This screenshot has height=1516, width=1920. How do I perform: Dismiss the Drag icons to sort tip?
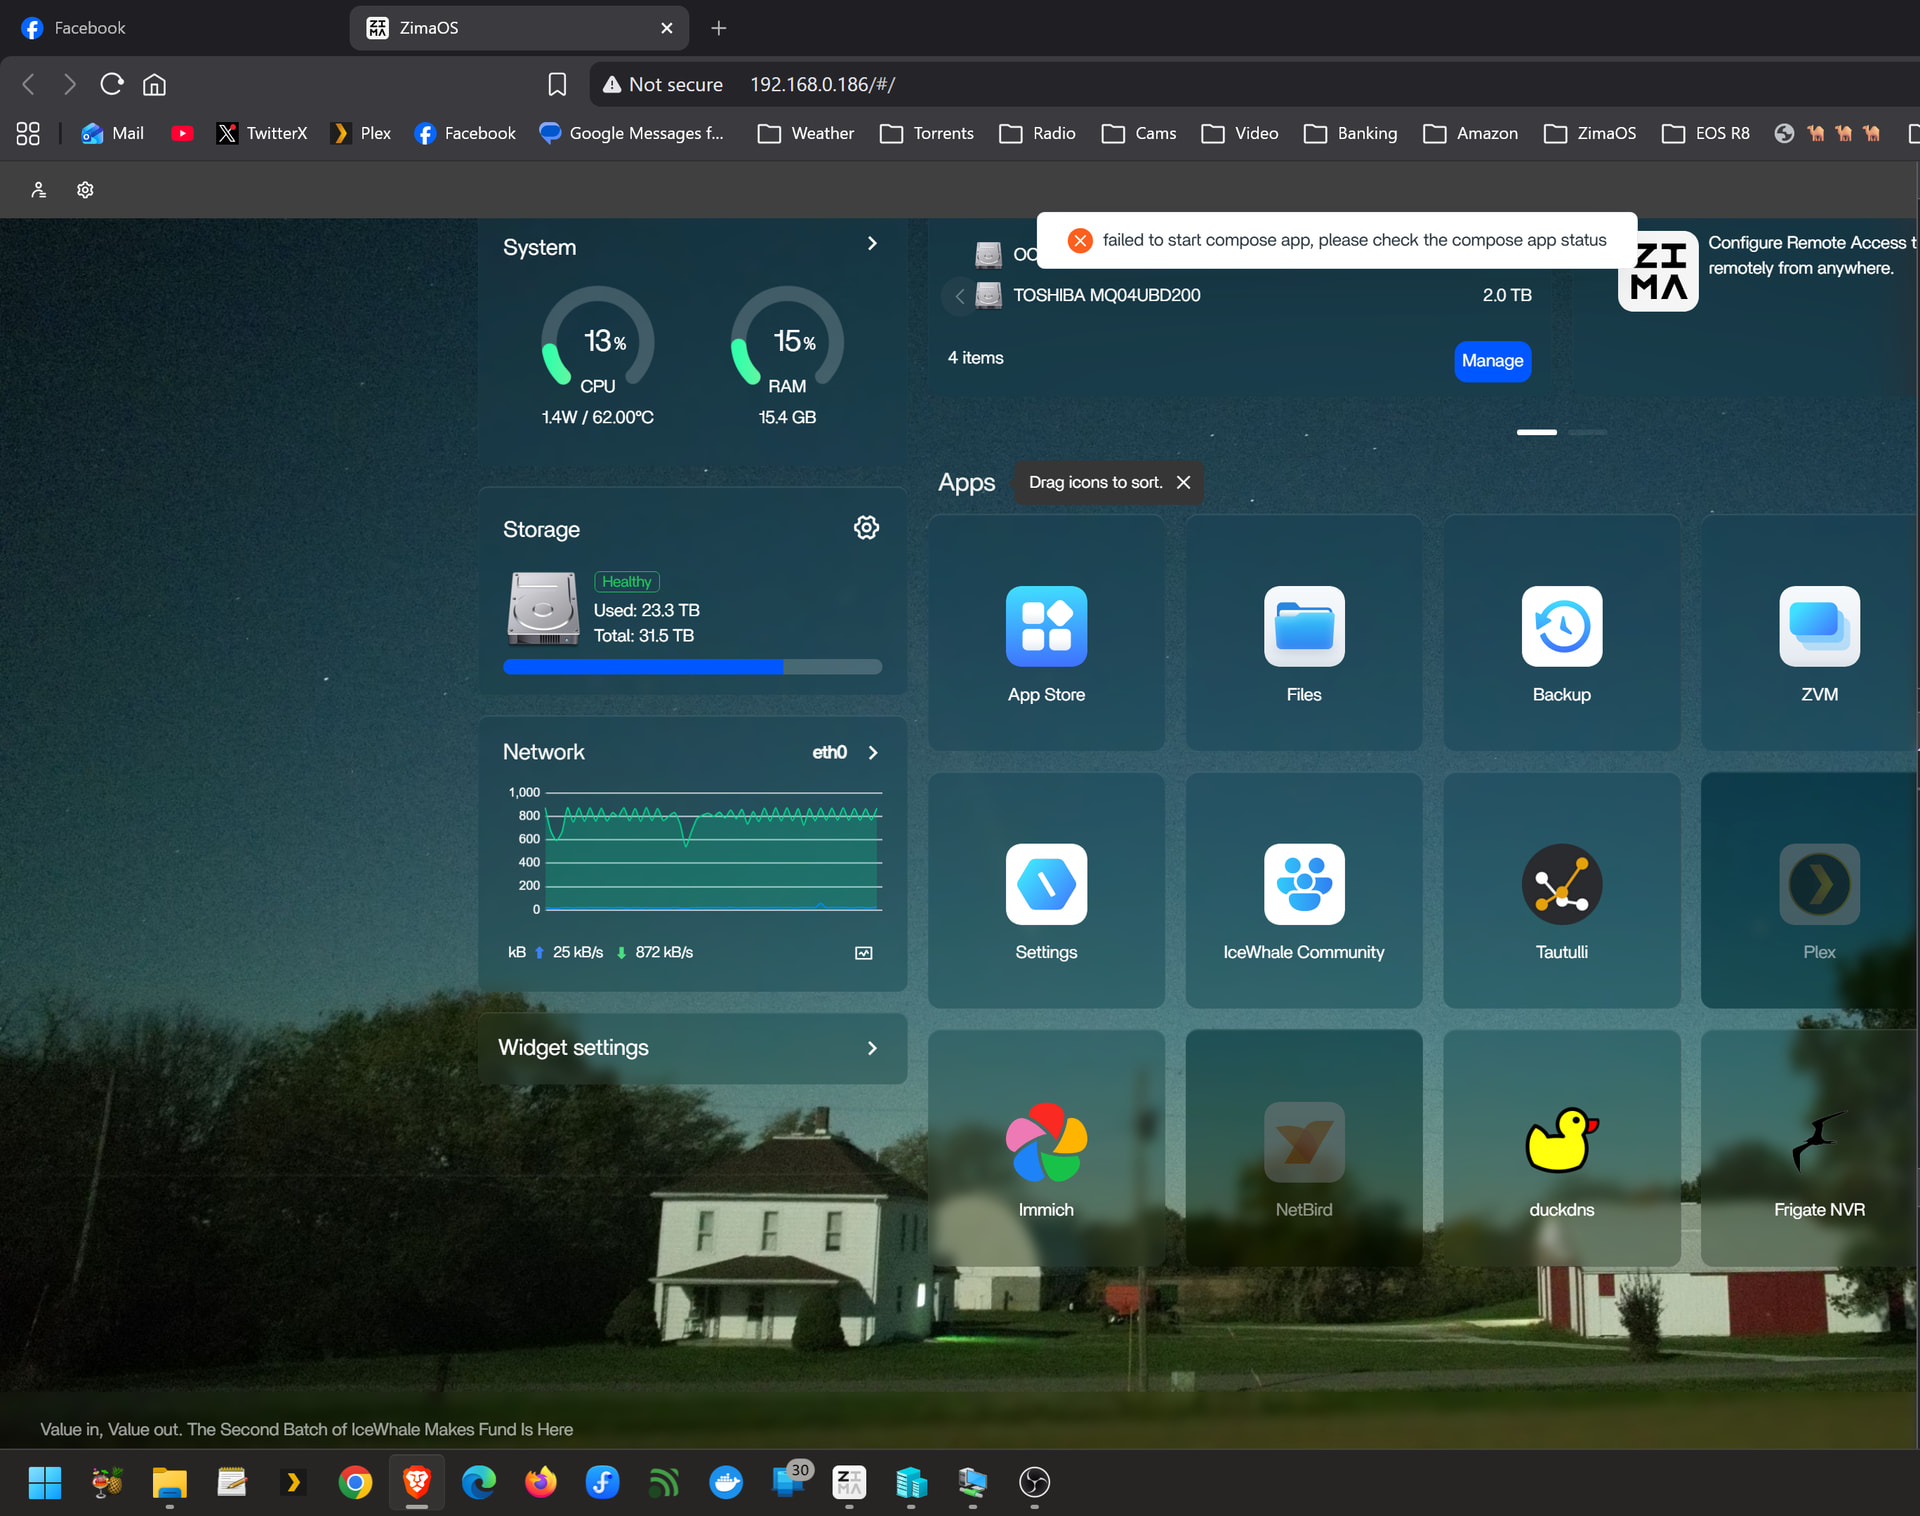tap(1183, 482)
